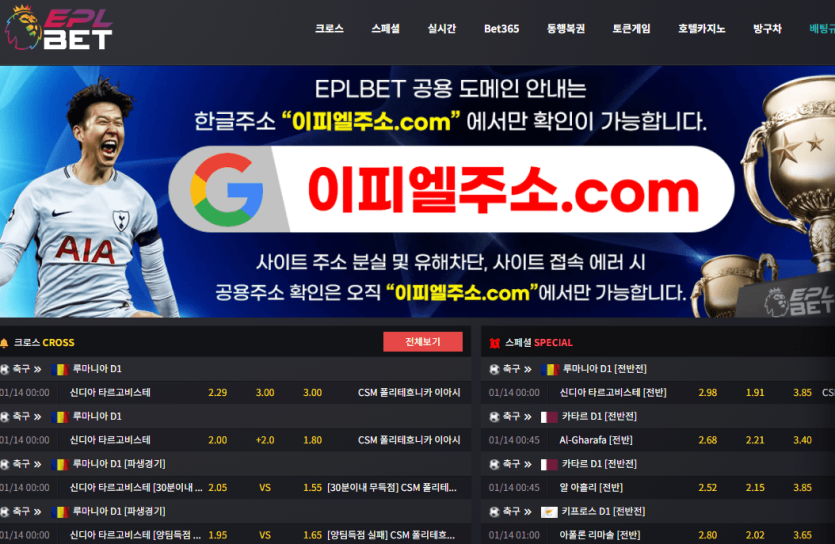Click team name Al-Gharafa [전반]
This screenshot has height=544, width=835.
pyautogui.click(x=596, y=440)
